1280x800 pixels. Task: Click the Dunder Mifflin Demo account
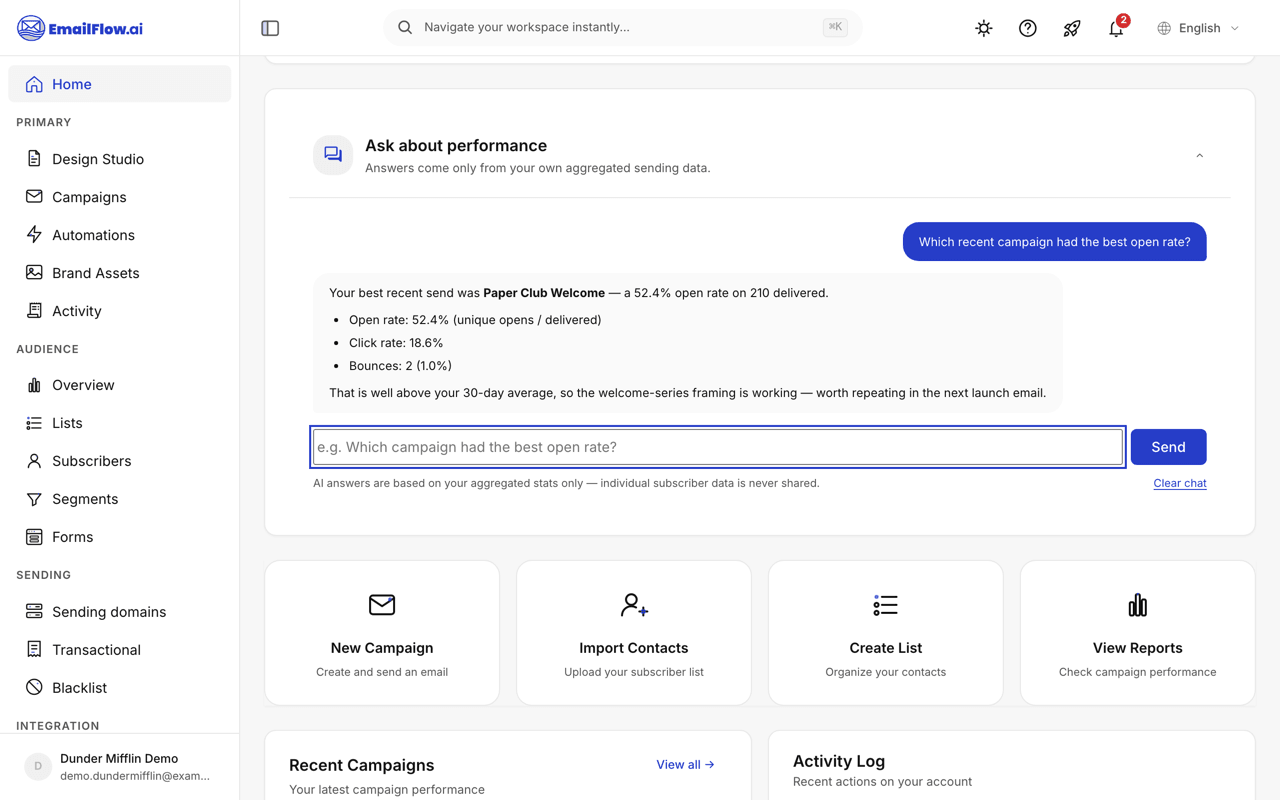[x=119, y=767]
